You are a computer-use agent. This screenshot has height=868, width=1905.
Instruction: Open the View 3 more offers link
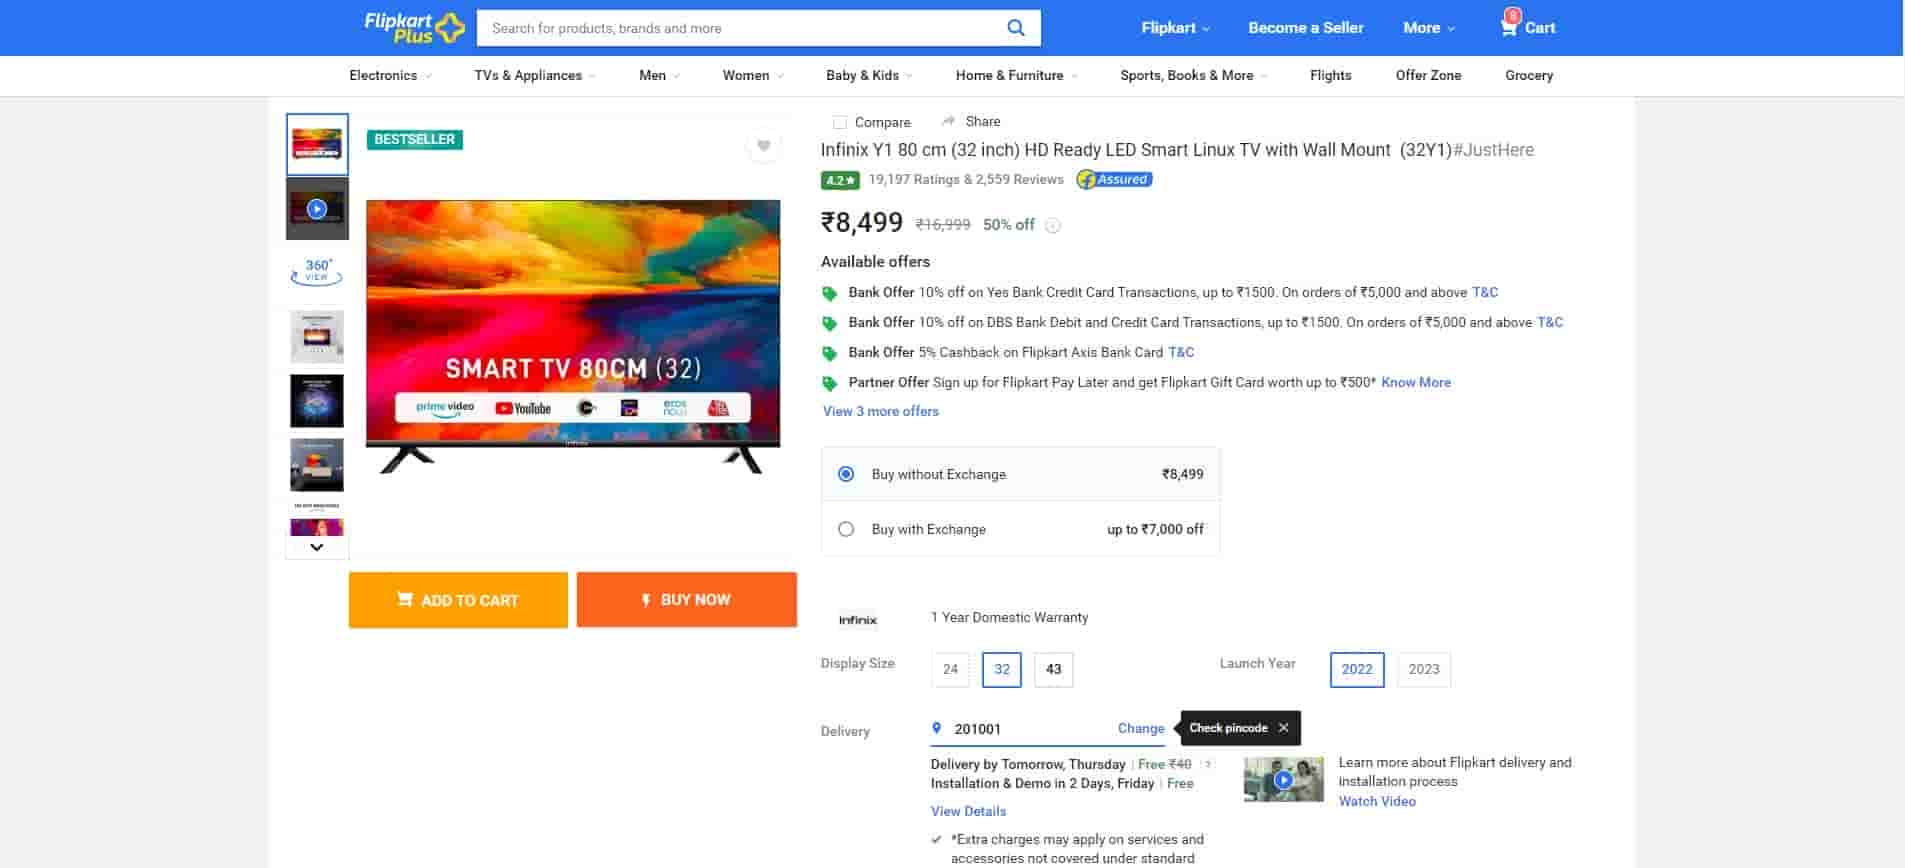click(880, 411)
